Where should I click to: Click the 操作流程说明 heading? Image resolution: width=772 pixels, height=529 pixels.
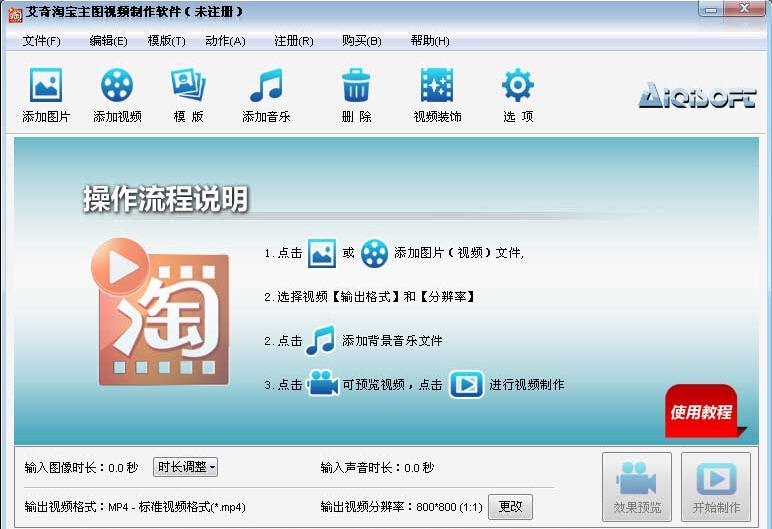click(165, 198)
